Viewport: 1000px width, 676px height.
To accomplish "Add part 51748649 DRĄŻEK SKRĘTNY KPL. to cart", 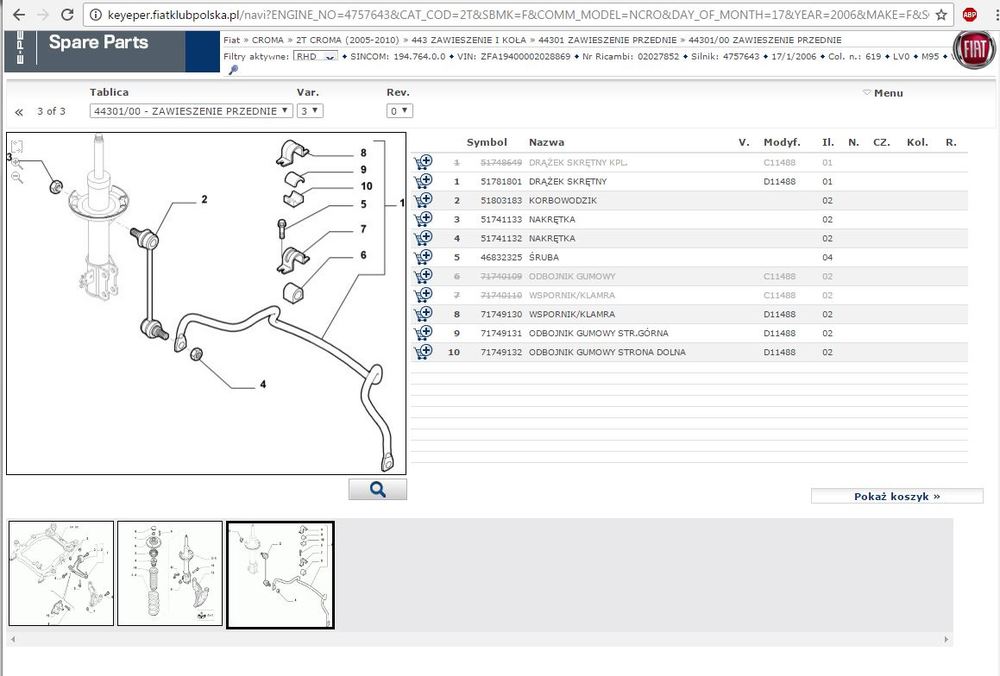I will coord(423,162).
